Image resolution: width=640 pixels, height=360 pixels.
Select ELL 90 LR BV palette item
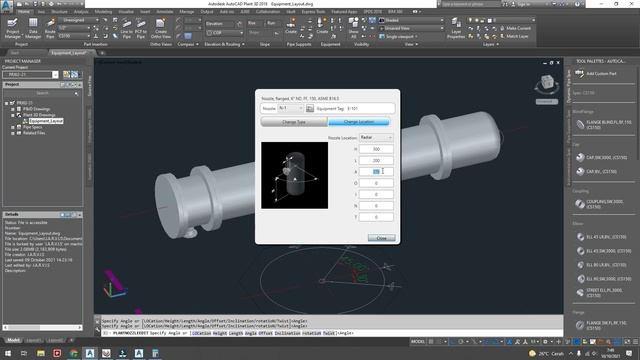[x=601, y=265]
